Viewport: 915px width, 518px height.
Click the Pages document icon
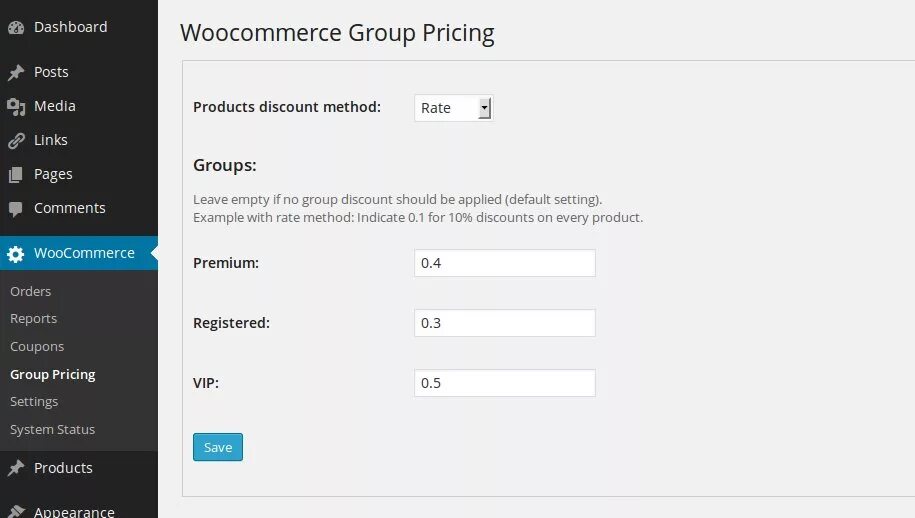(16, 175)
